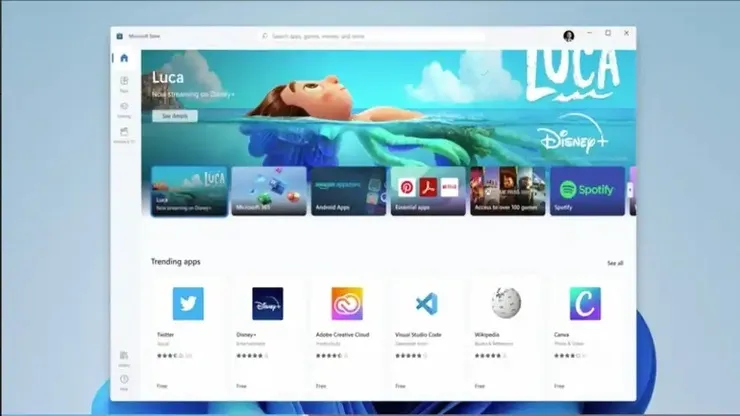
Task: Click the Wikipedia app title text
Action: coord(487,335)
